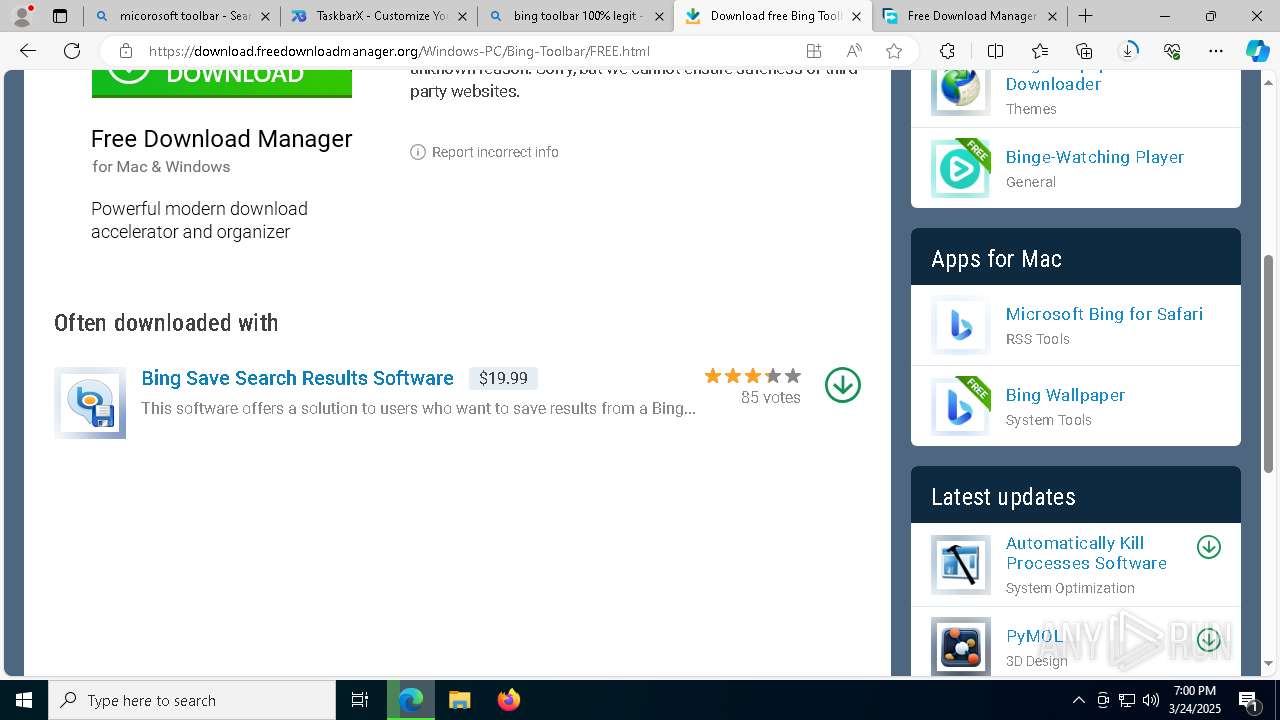Image resolution: width=1280 pixels, height=720 pixels.
Task: Close the TaskbarX tab
Action: pos(462,16)
